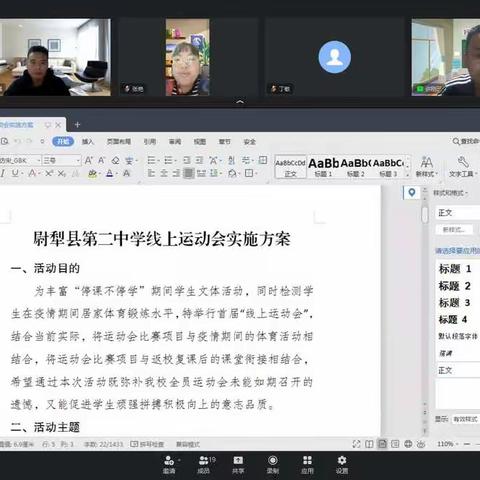Open font color dropdown arrow

pos(116,173)
